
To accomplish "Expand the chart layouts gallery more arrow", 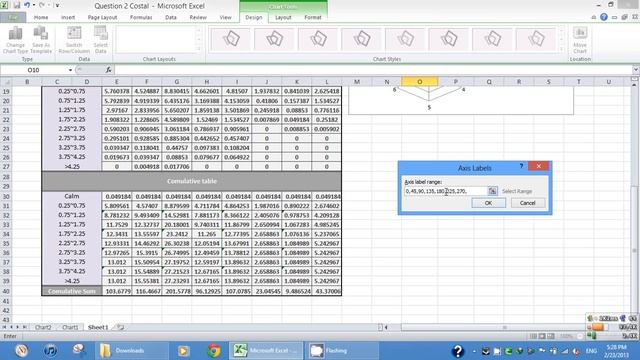I will point(199,49).
